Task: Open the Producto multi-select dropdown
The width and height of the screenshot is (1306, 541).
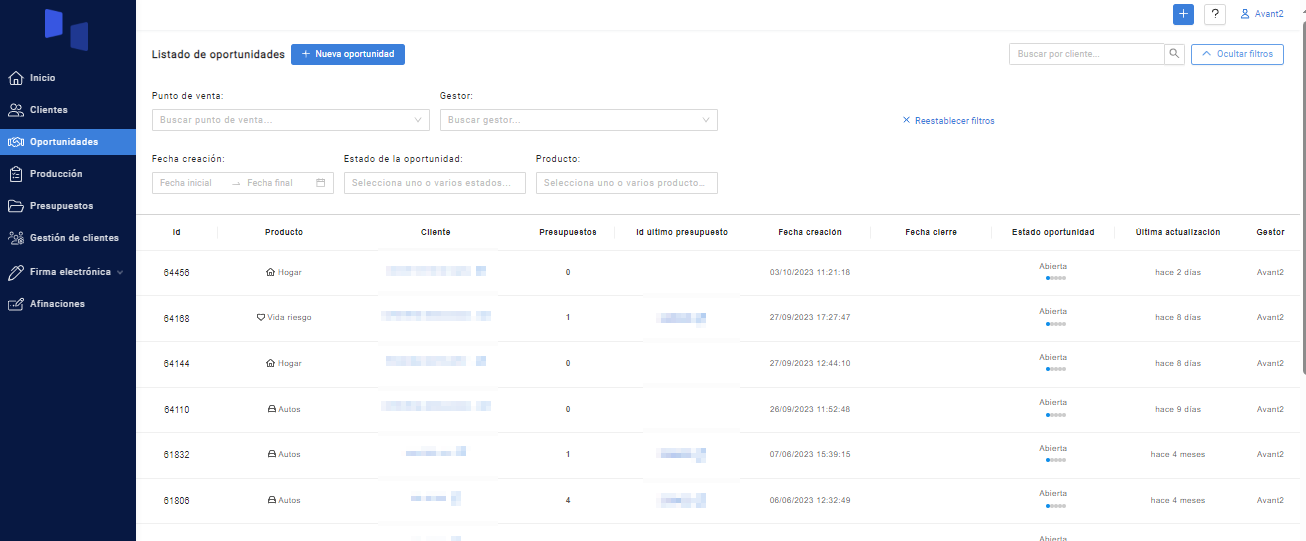Action: [x=627, y=183]
